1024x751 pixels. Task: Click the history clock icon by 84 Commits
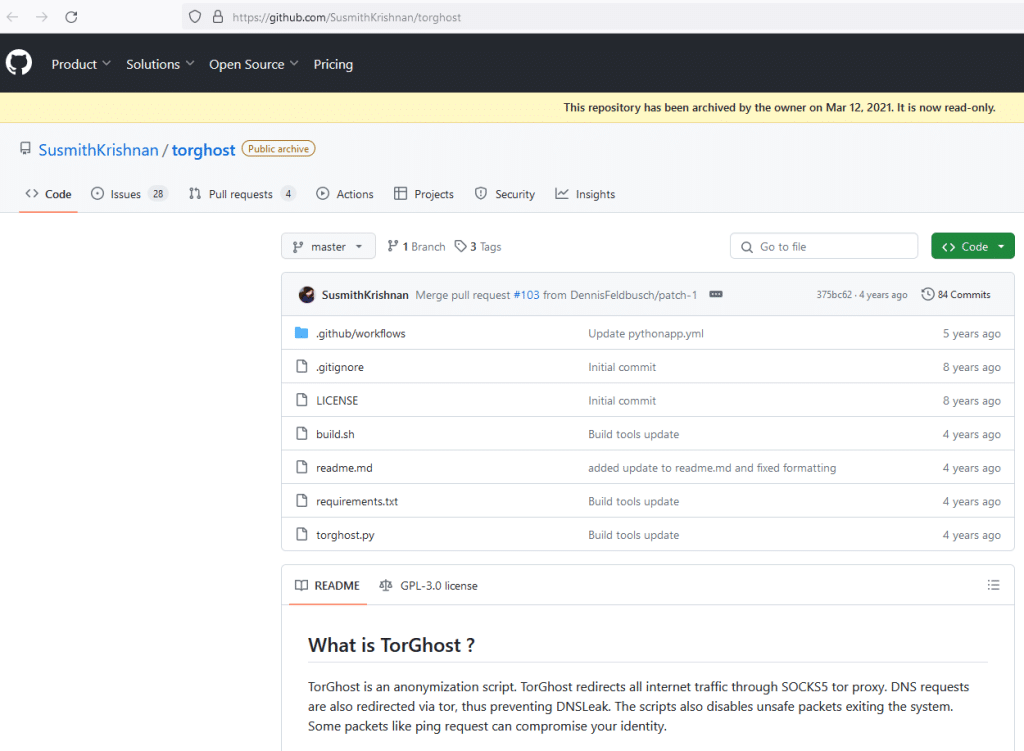(x=927, y=295)
